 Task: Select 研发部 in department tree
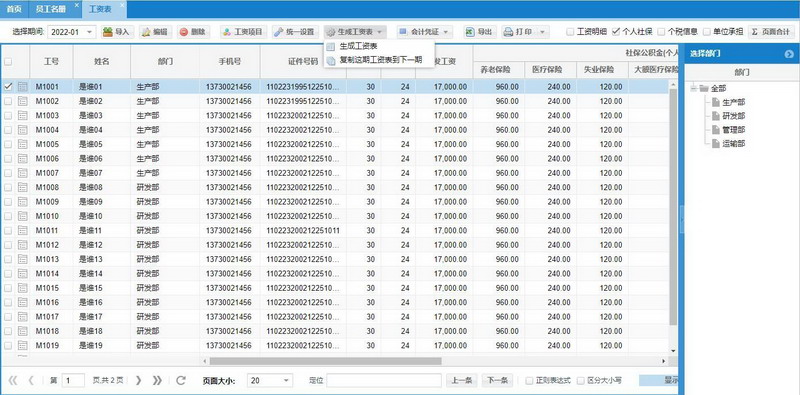pos(734,116)
